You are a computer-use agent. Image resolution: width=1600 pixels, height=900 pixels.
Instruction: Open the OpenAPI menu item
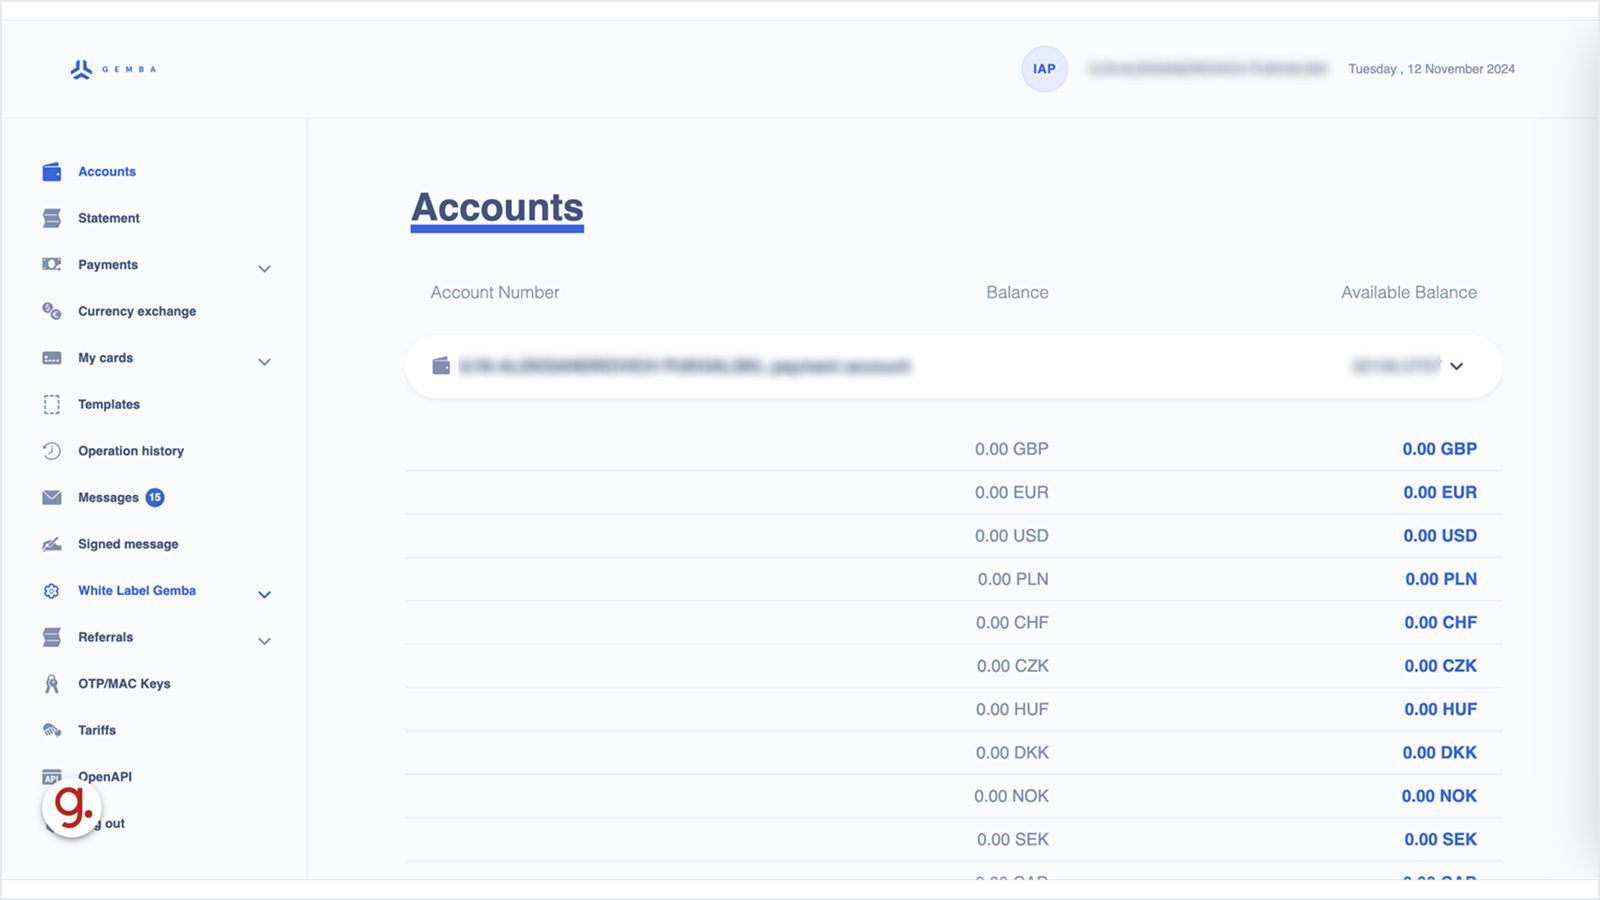(105, 777)
